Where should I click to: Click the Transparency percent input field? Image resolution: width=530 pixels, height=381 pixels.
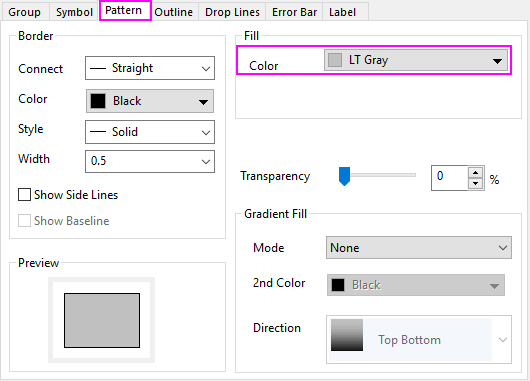[x=450, y=178]
